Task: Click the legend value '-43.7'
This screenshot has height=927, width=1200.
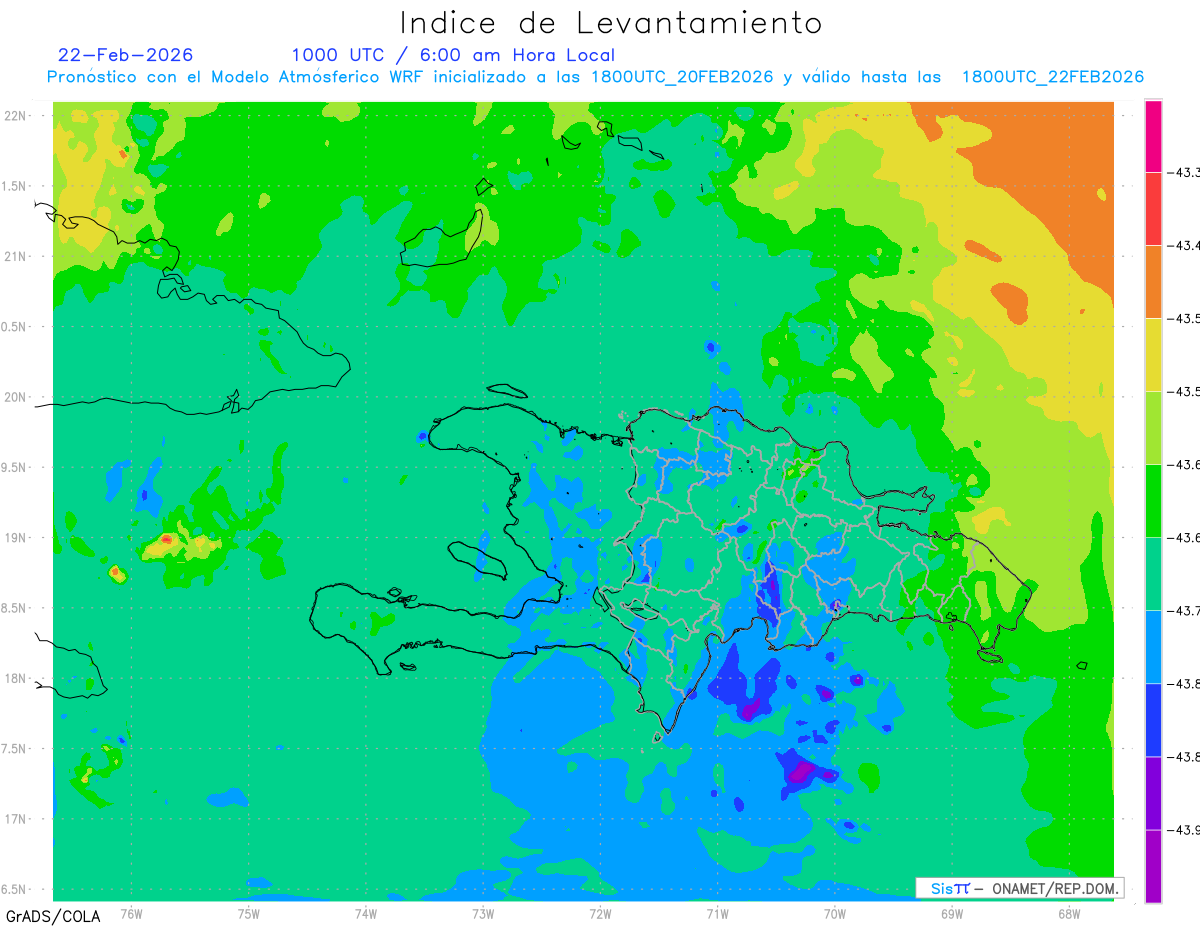Action: click(x=1186, y=611)
